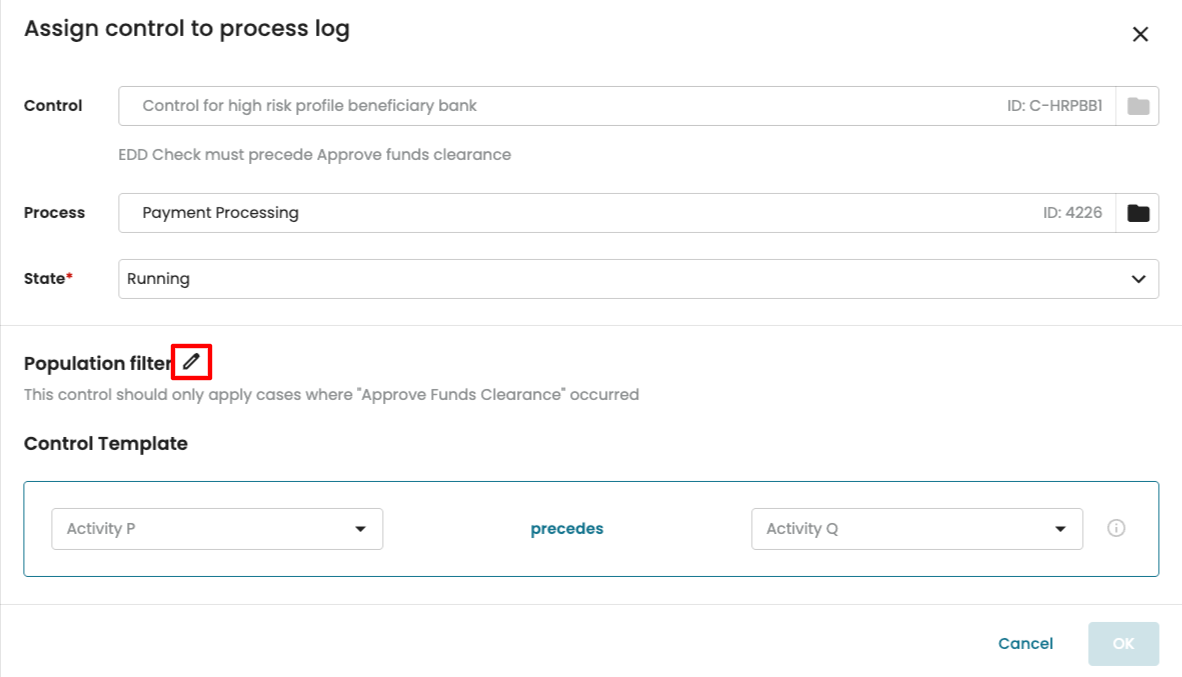Screen dimensions: 1182x677
Task: Expand the Activity Q dropdown
Action: point(900,529)
